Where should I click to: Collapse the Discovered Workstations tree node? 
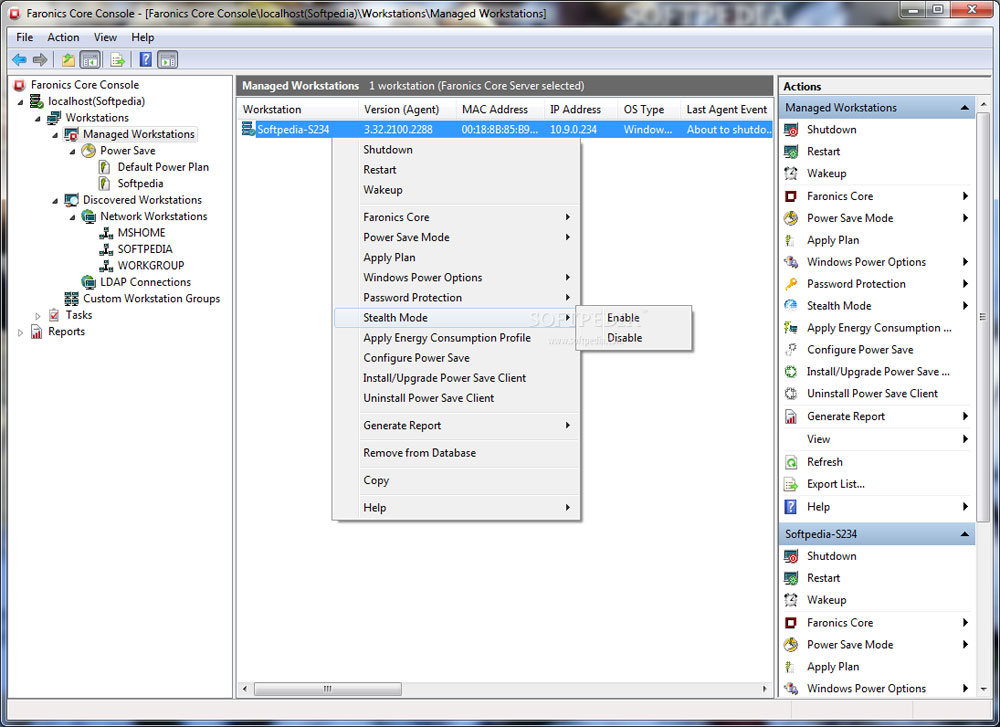point(55,201)
